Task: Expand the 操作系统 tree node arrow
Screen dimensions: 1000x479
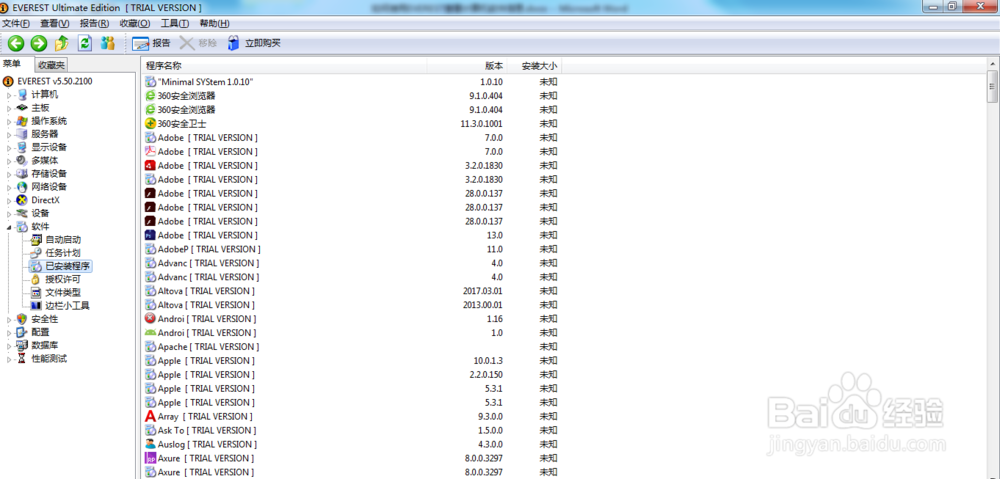Action: [10, 121]
